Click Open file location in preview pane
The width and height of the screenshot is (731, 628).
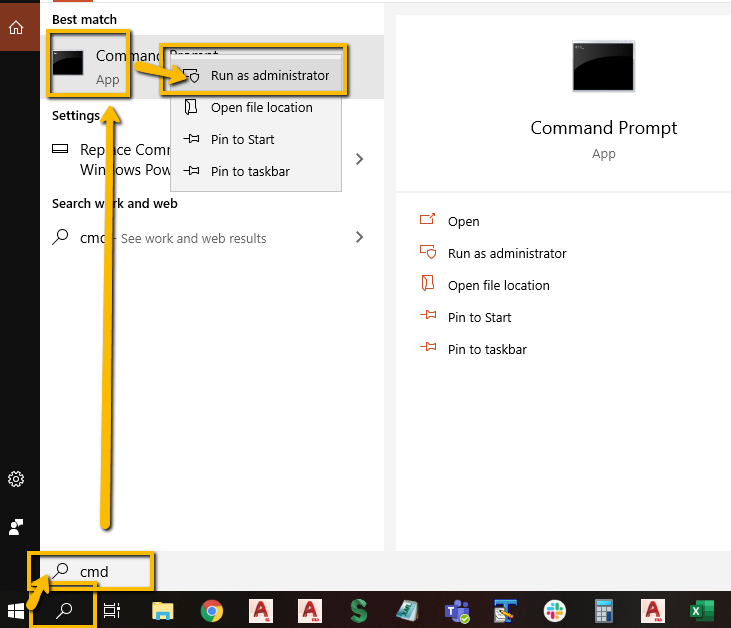(484, 285)
